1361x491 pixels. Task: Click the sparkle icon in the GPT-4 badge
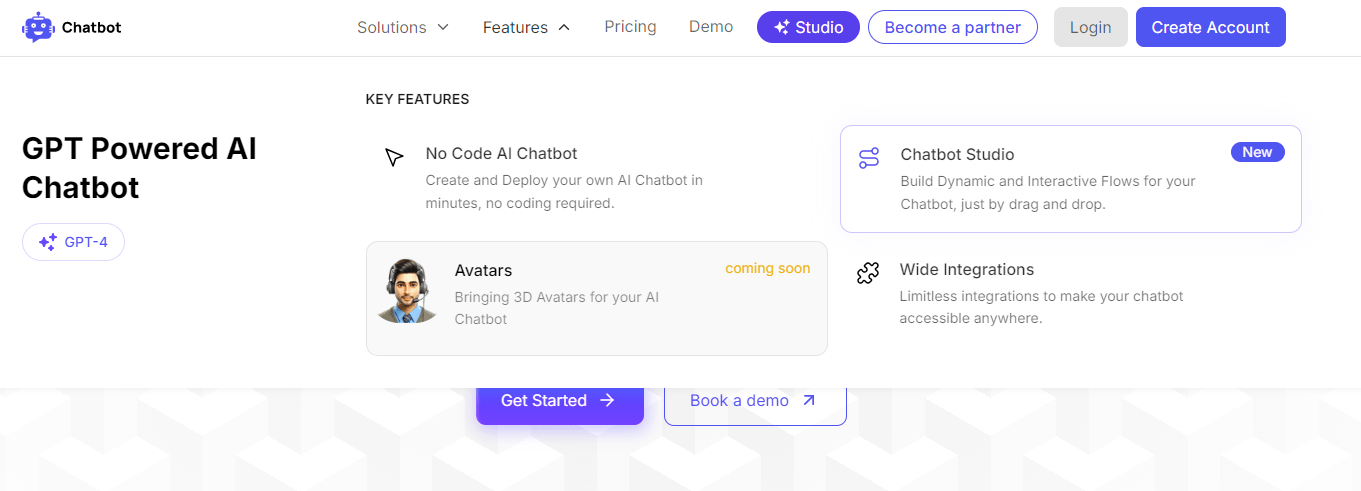tap(47, 242)
